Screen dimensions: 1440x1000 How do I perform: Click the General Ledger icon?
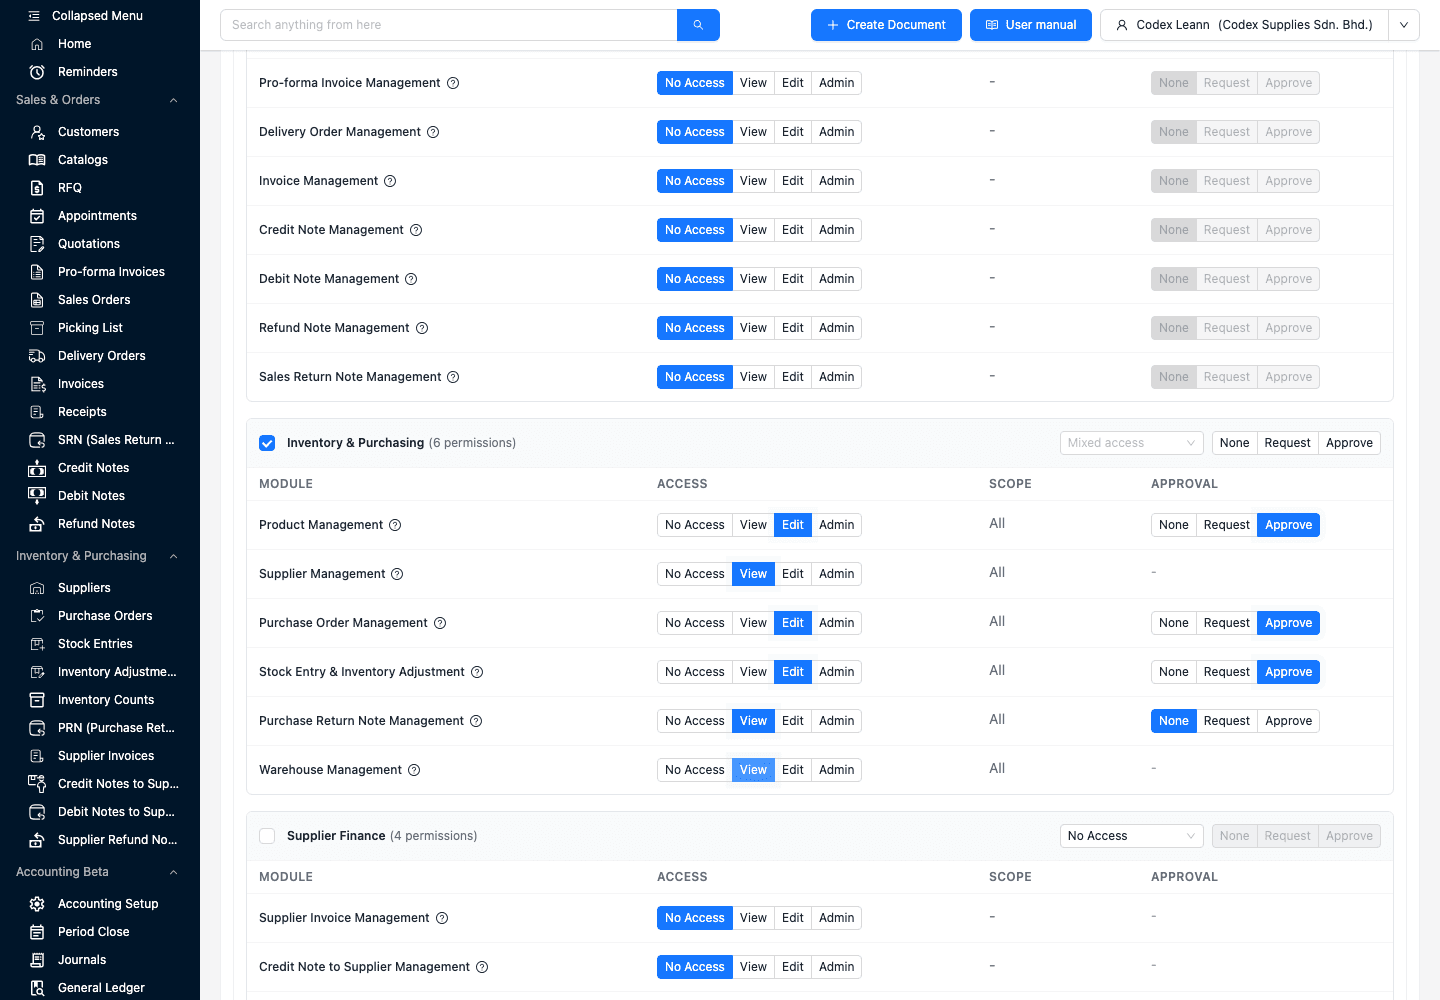point(37,988)
